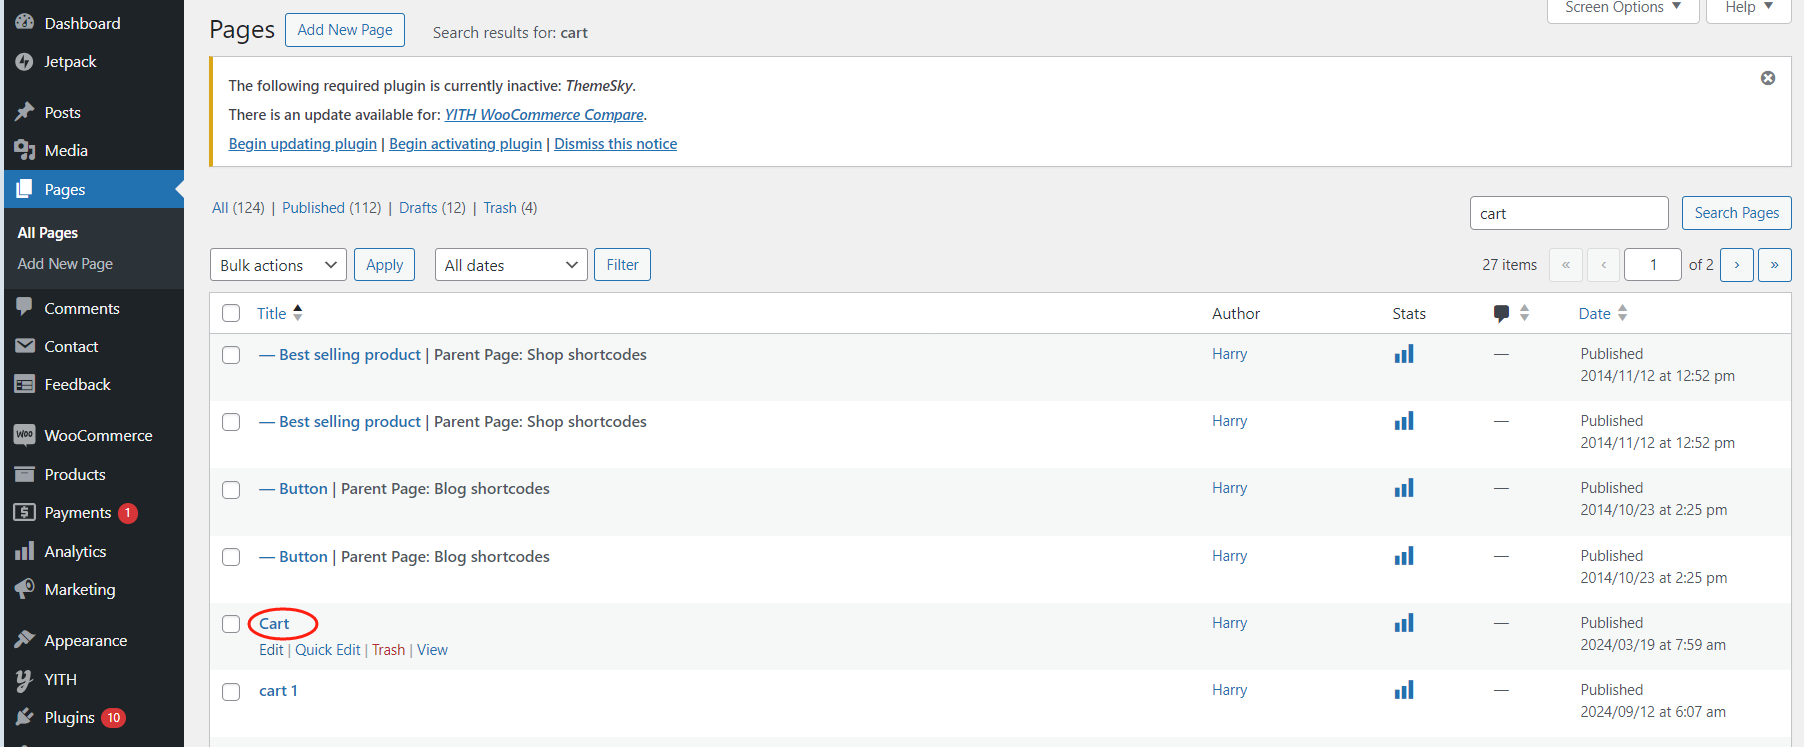Viewport: 1804px width, 747px height.
Task: Open the Media library icon
Action: pyautogui.click(x=25, y=151)
